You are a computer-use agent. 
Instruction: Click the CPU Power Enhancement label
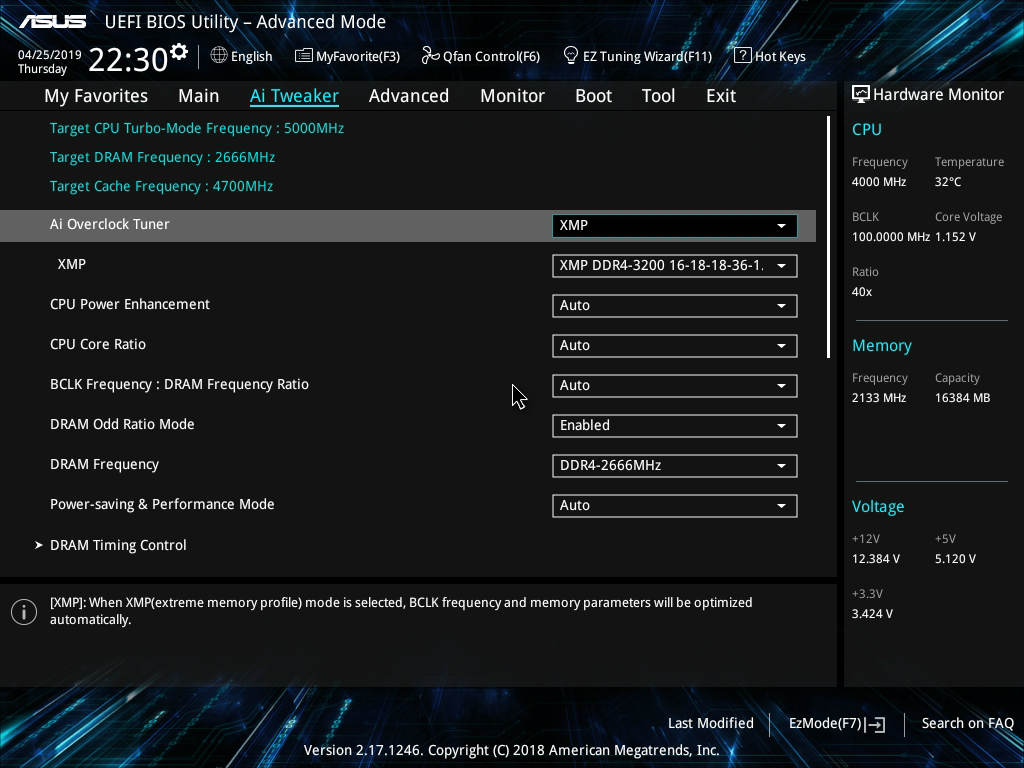130,304
